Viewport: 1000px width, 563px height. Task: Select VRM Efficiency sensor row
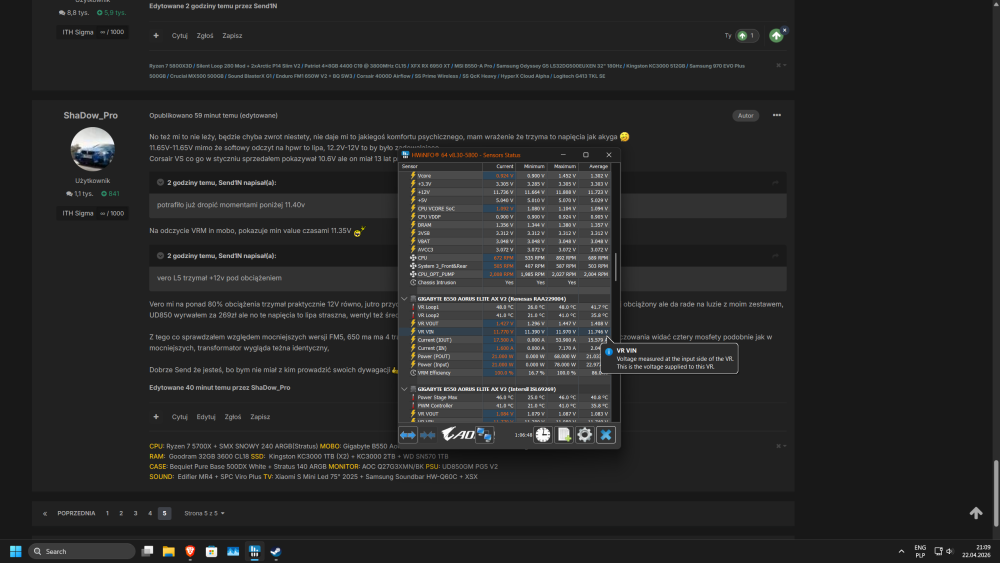504,373
